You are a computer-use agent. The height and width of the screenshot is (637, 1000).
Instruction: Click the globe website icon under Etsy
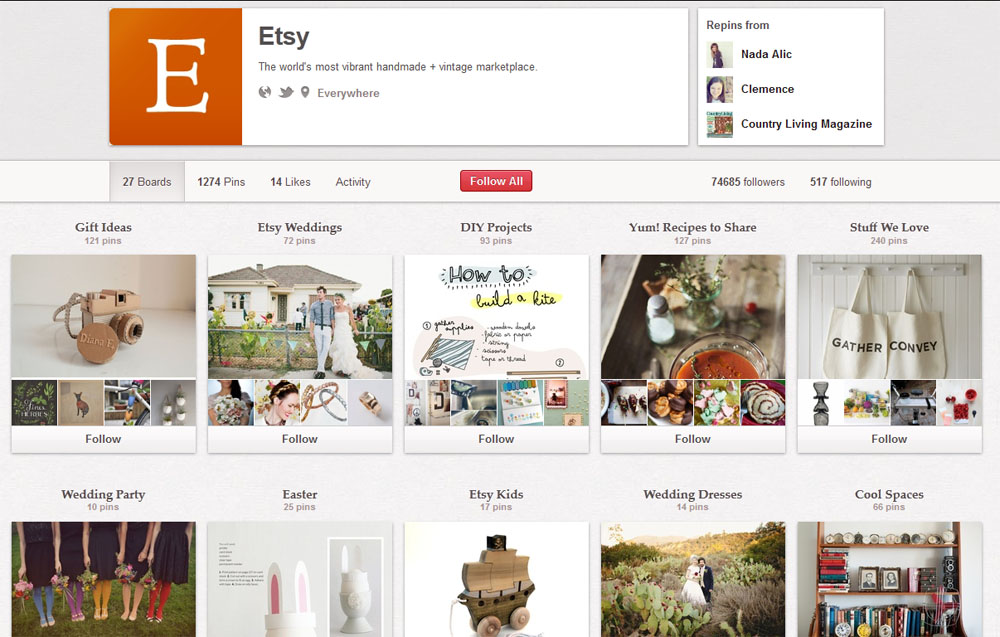(265, 92)
